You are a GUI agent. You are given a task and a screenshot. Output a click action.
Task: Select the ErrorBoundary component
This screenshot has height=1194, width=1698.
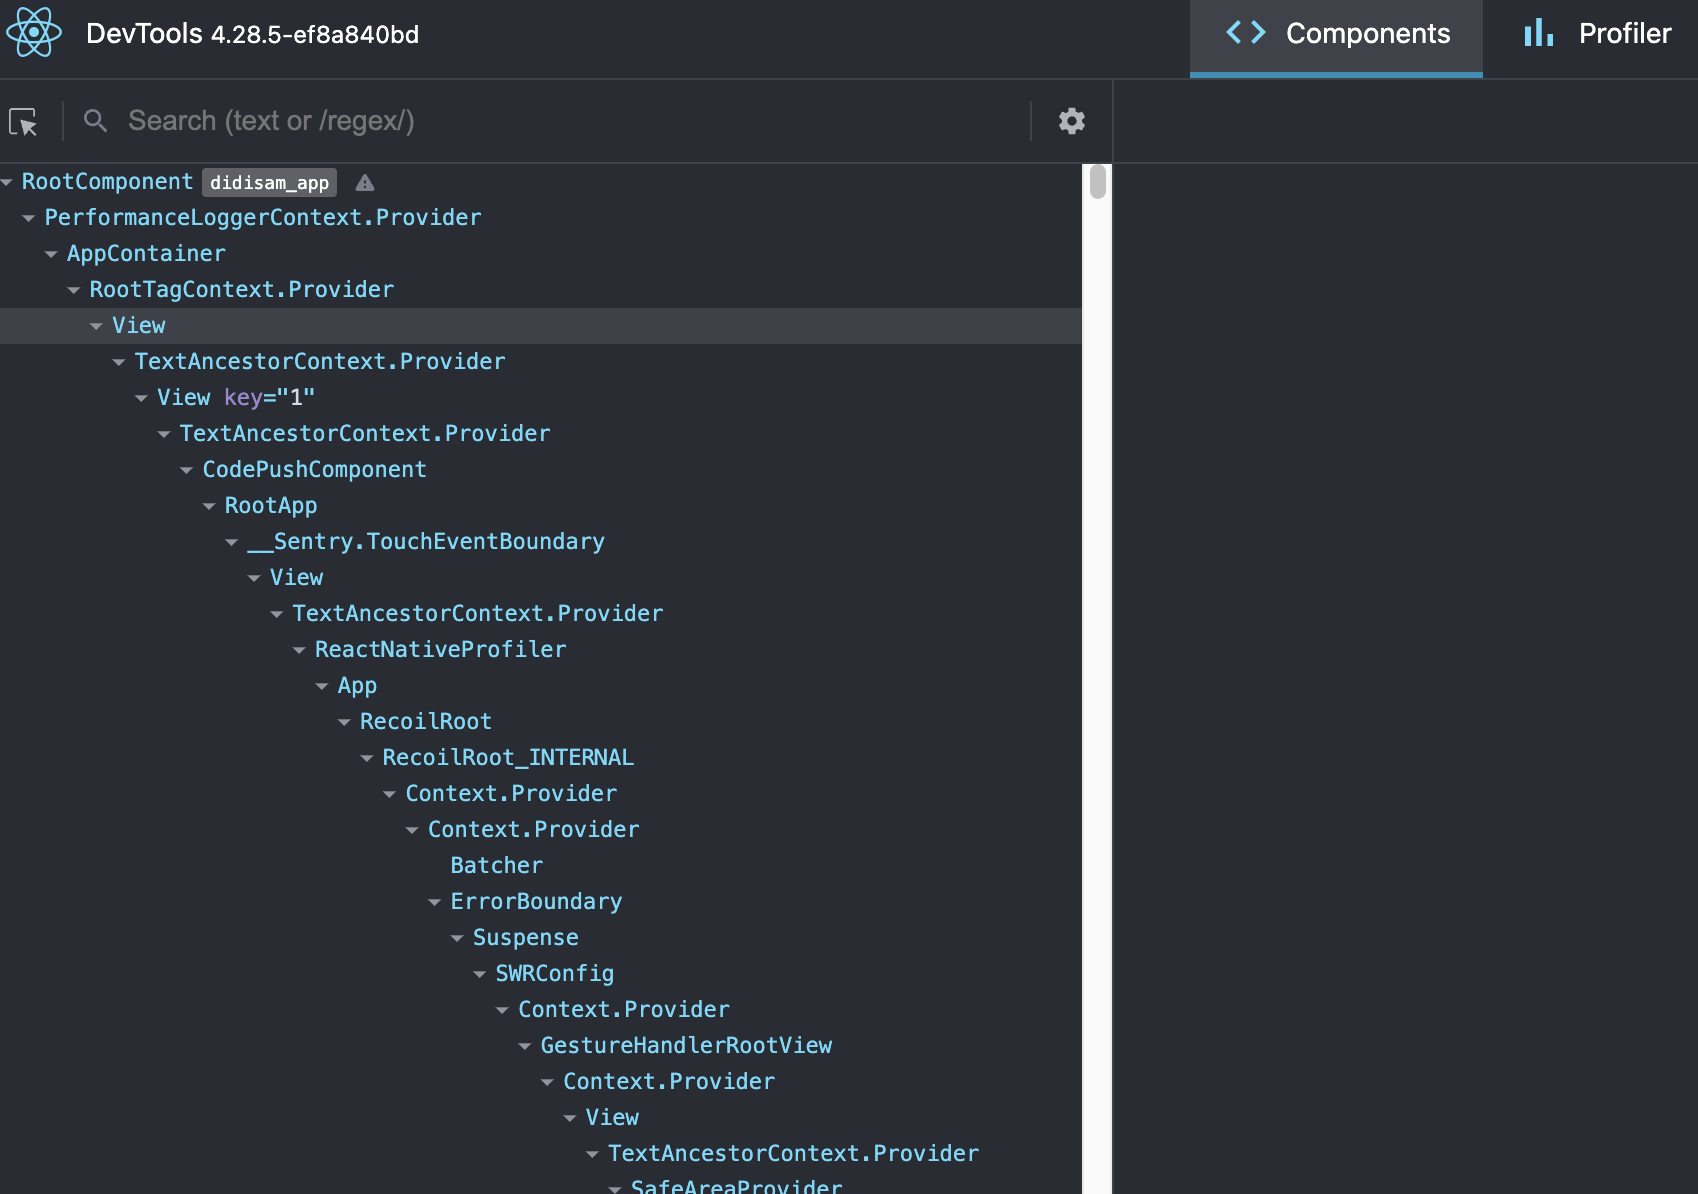pos(537,902)
